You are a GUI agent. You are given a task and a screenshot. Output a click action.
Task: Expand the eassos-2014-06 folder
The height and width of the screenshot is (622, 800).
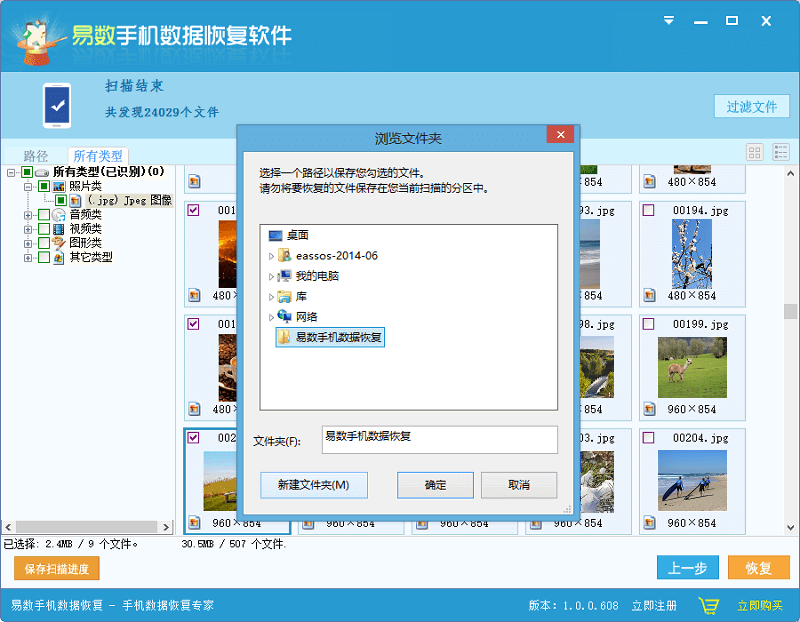pos(271,256)
